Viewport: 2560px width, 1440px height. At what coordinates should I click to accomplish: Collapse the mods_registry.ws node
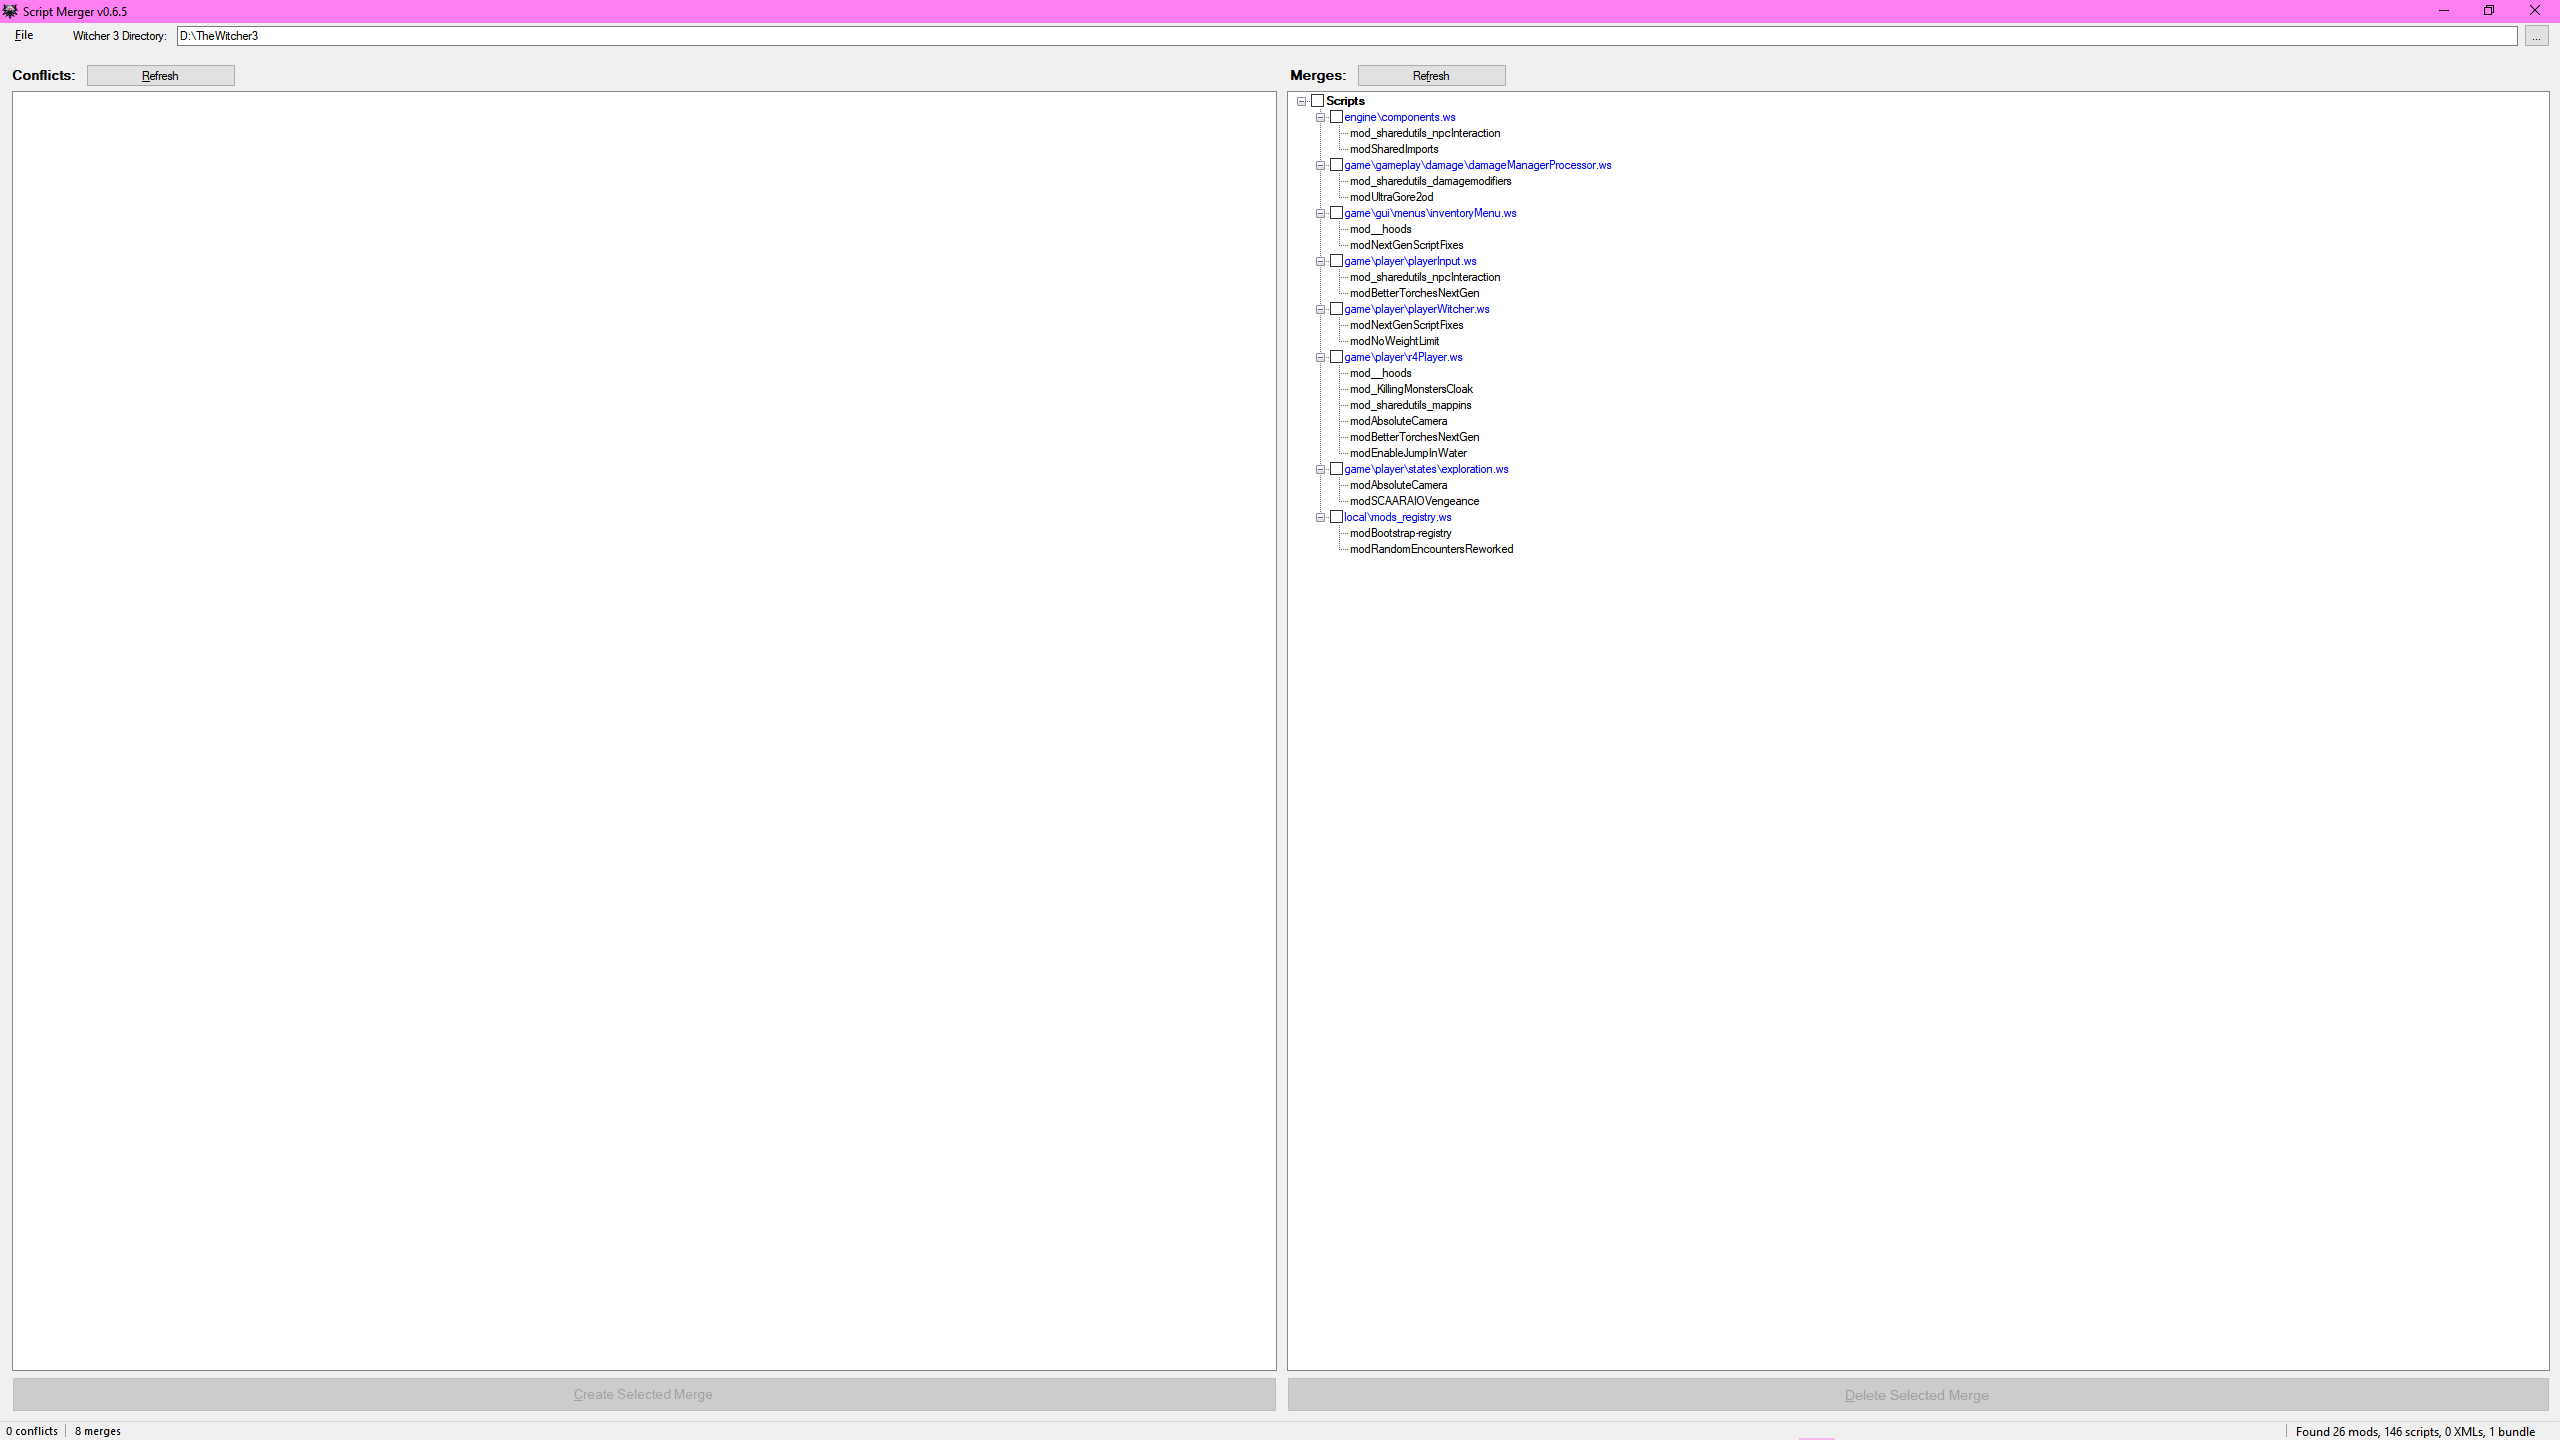click(1320, 517)
